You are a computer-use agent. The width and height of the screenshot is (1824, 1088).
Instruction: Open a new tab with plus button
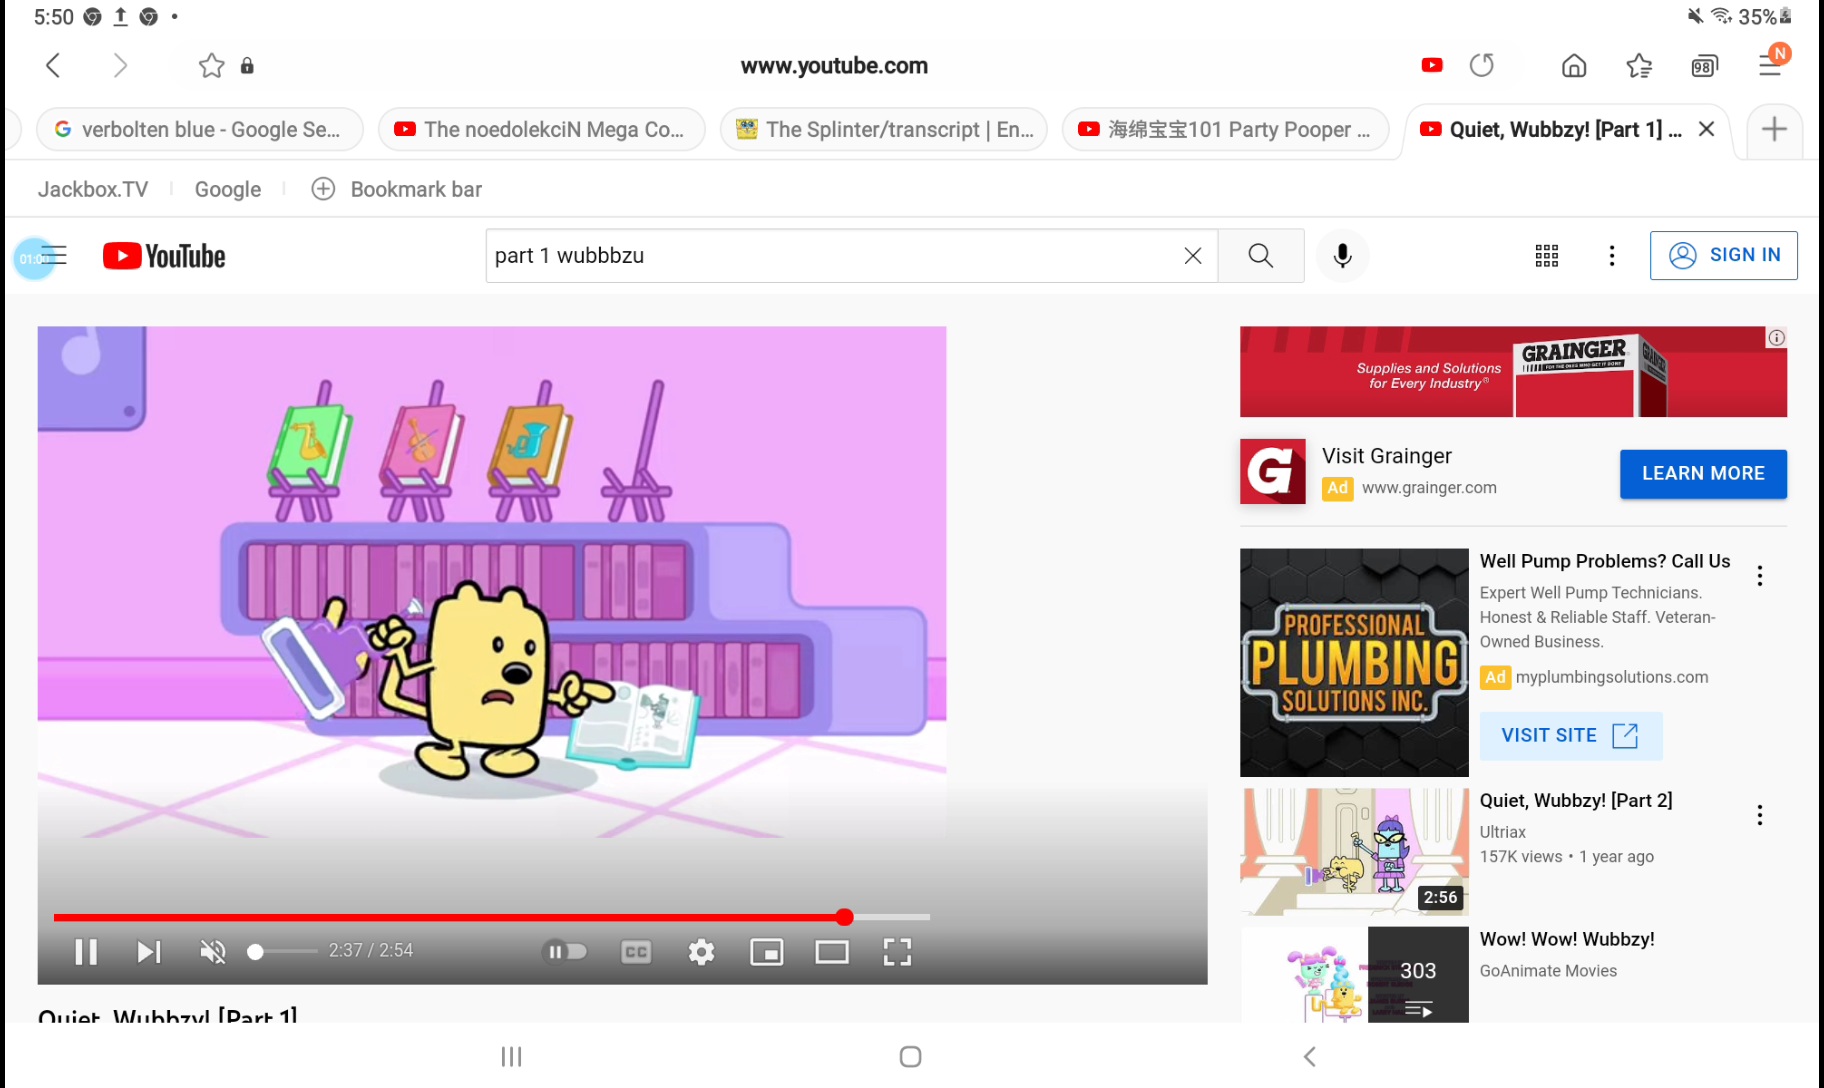1774,129
